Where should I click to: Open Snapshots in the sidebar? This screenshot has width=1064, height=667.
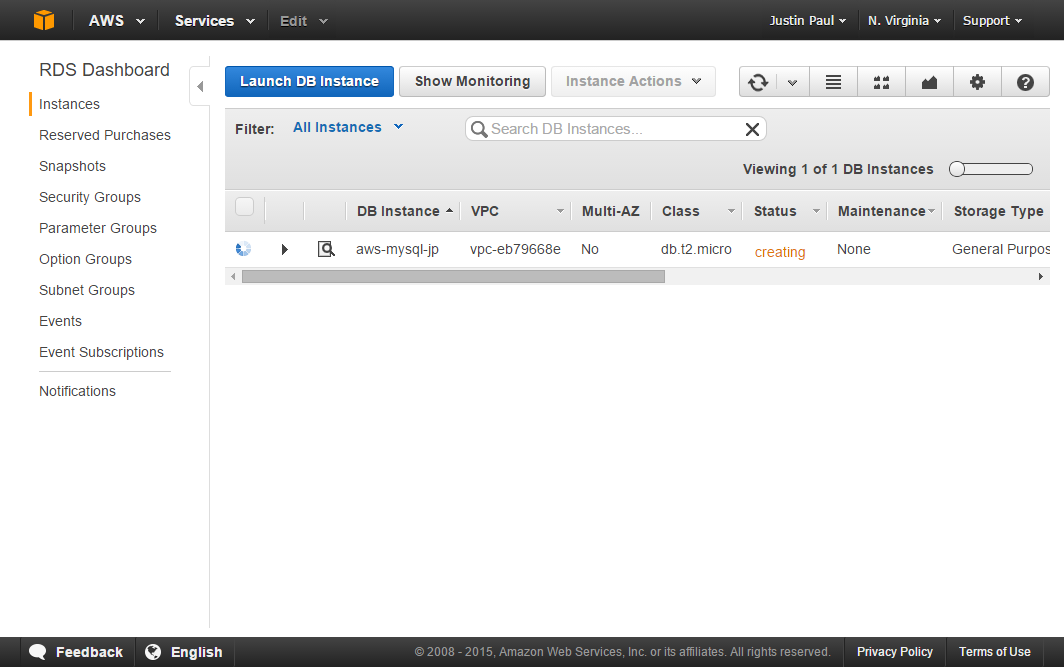(72, 166)
